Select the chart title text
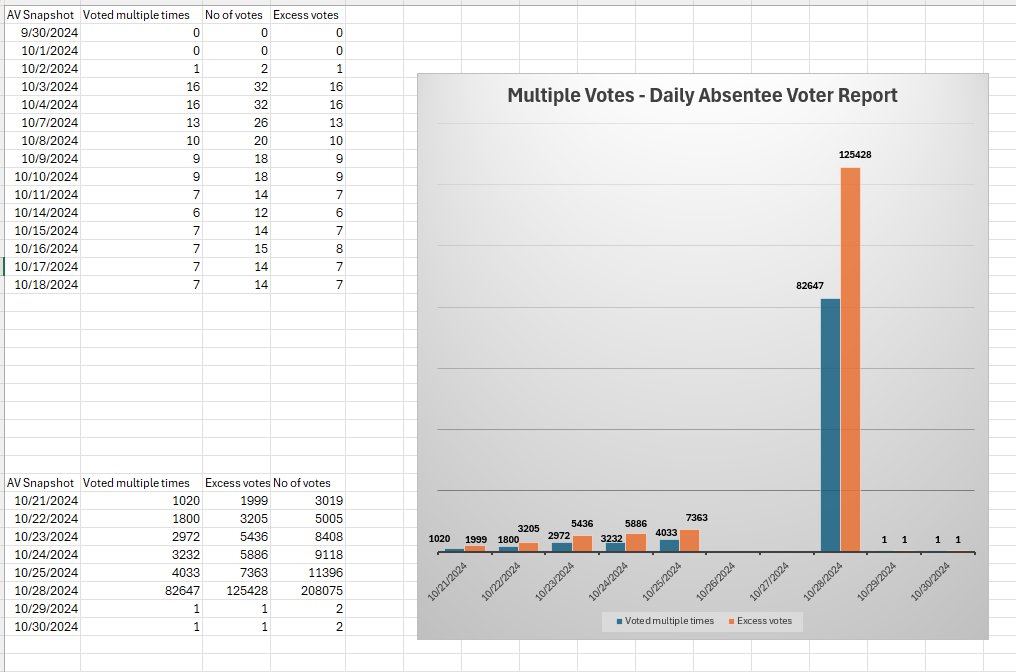The width and height of the screenshot is (1016, 672). coord(702,96)
